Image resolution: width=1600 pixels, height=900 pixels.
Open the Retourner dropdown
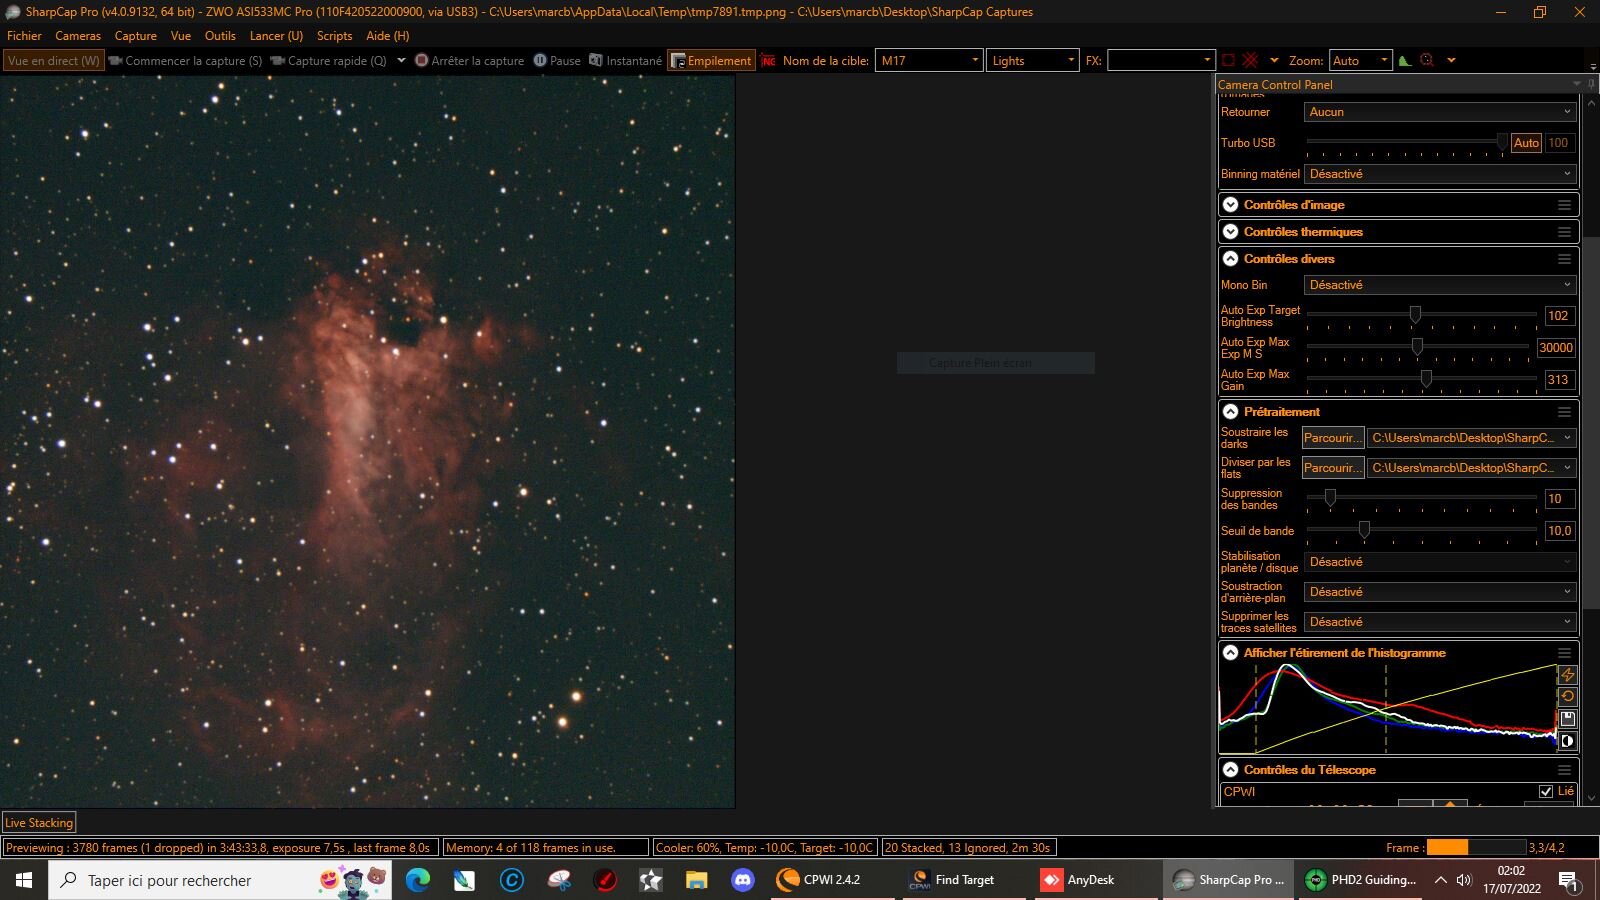pos(1440,112)
